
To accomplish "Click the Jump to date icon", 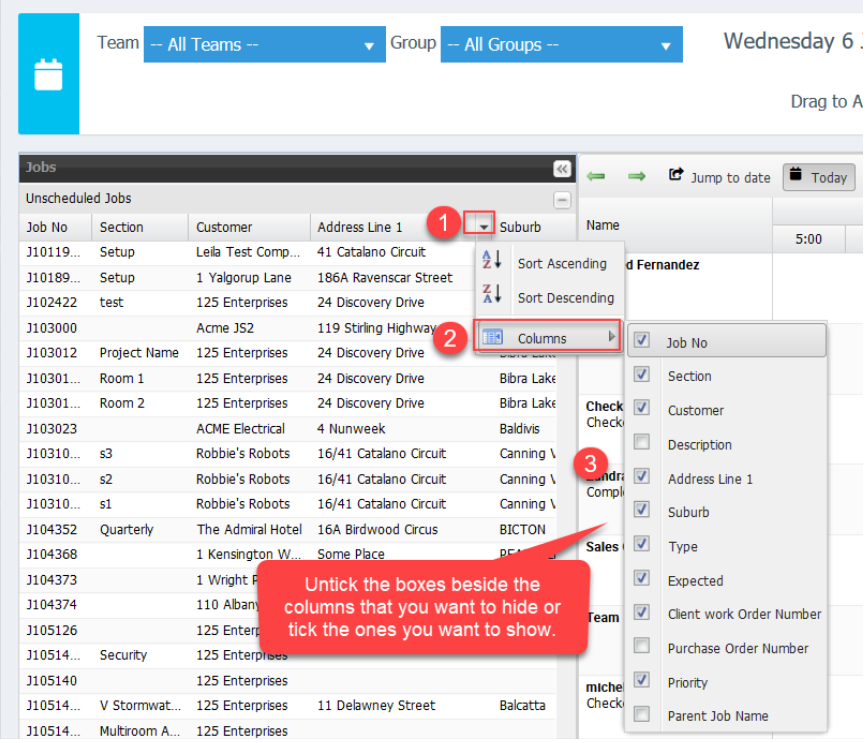I will click(x=676, y=176).
